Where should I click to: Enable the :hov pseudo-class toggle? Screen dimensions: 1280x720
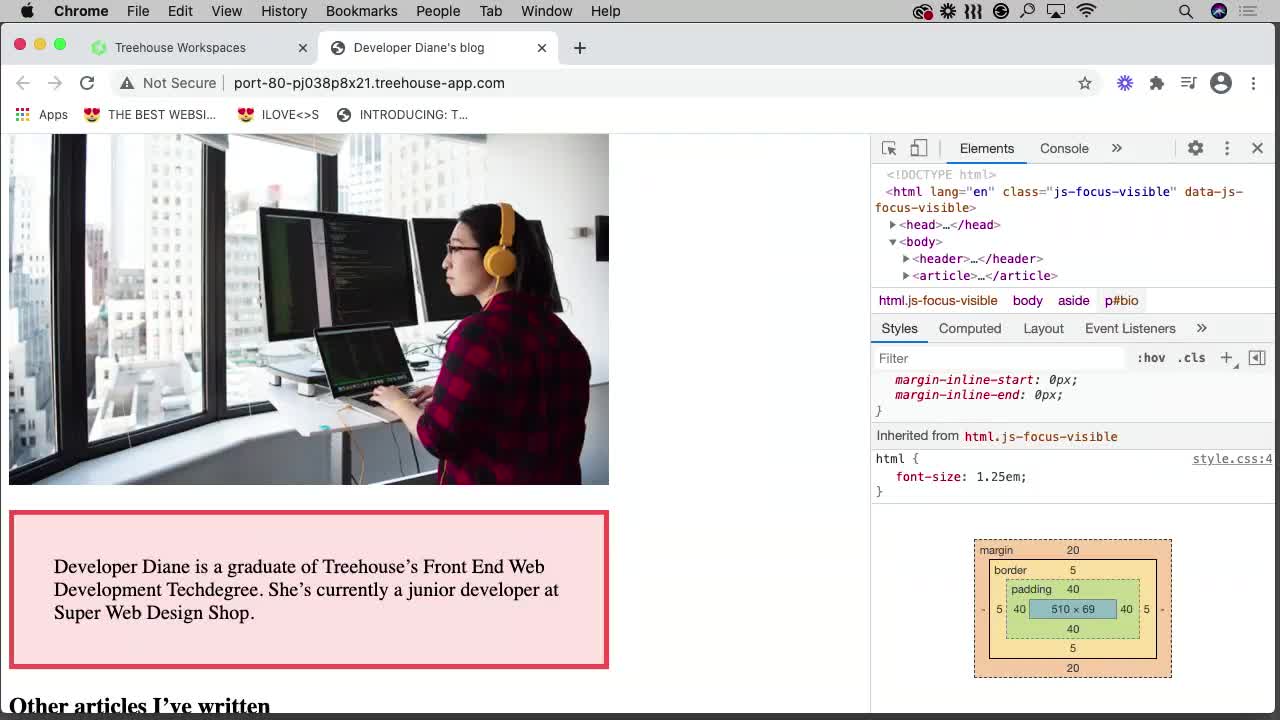pos(1152,357)
